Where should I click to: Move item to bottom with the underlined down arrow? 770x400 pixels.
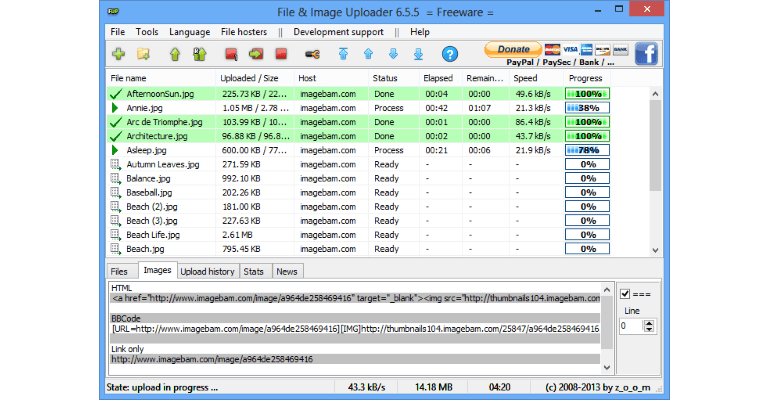(x=420, y=53)
